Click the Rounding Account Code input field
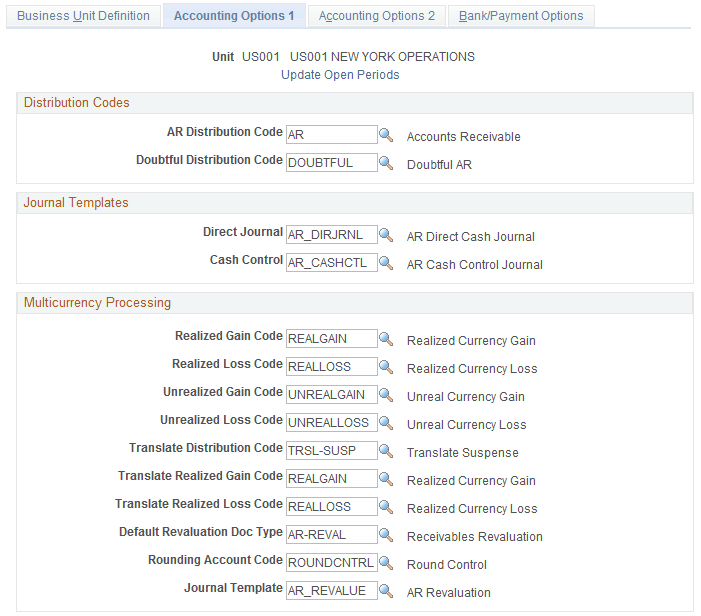 pyautogui.click(x=332, y=563)
